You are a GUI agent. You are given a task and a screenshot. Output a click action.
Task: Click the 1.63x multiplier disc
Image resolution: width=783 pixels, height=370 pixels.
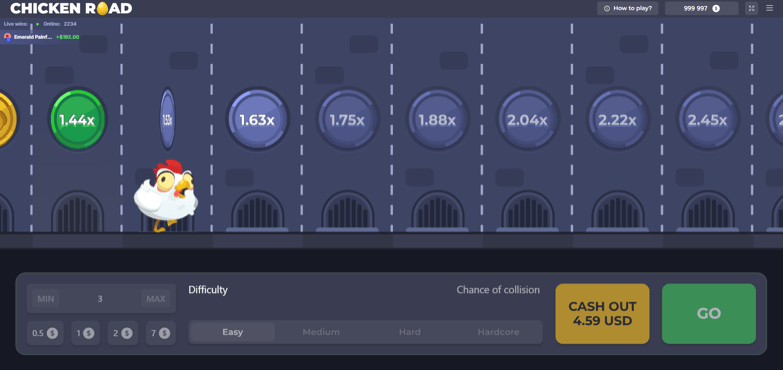257,120
